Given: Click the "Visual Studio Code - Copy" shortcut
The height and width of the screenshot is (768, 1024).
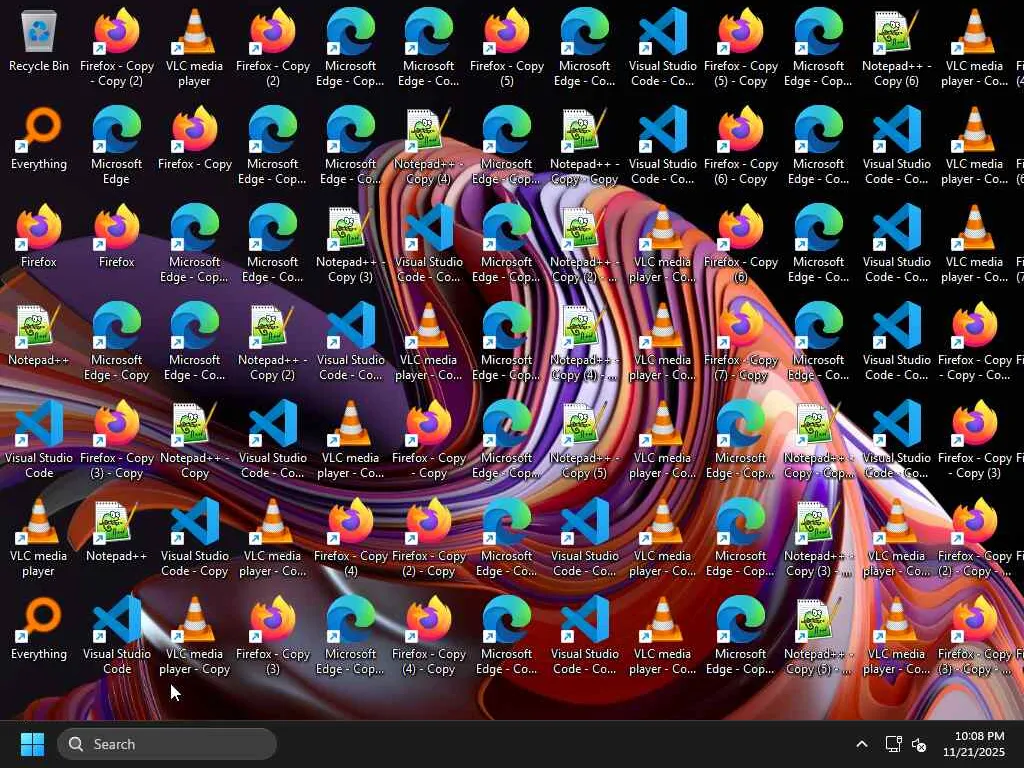Looking at the screenshot, I should pyautogui.click(x=195, y=538).
